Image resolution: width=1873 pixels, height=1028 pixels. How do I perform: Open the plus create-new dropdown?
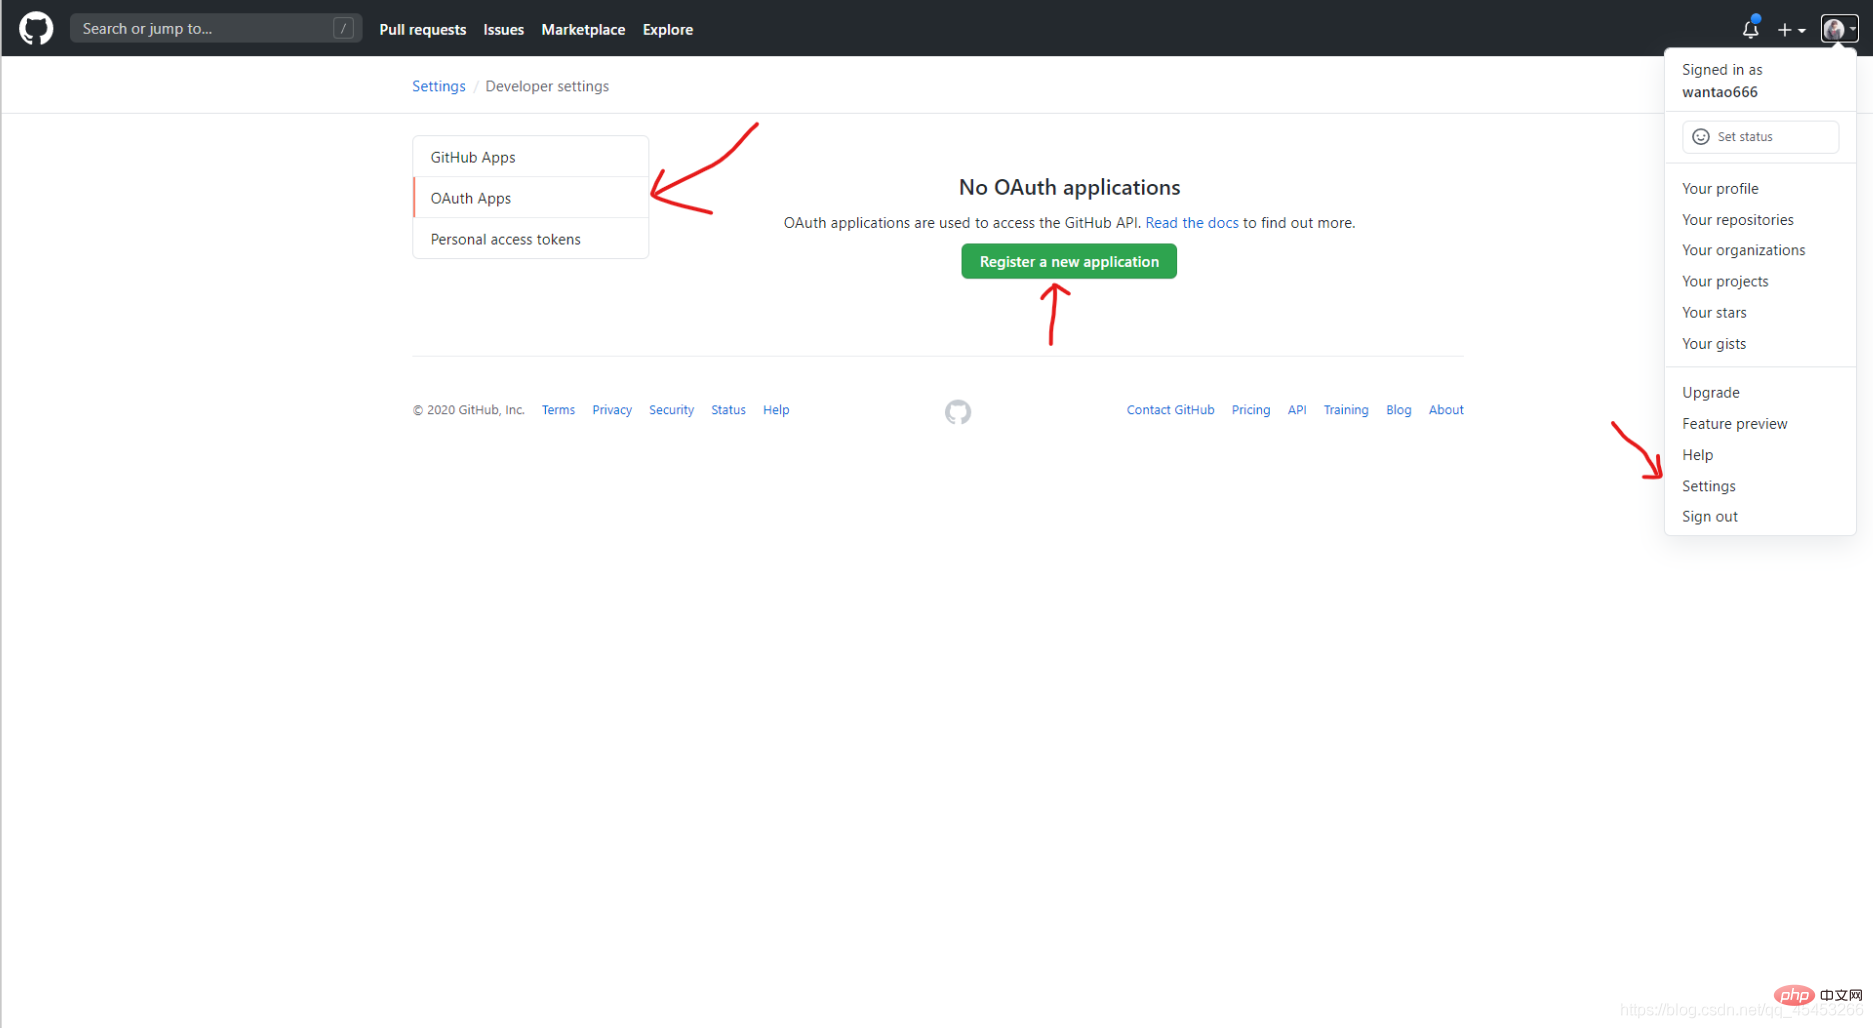[x=1791, y=30]
